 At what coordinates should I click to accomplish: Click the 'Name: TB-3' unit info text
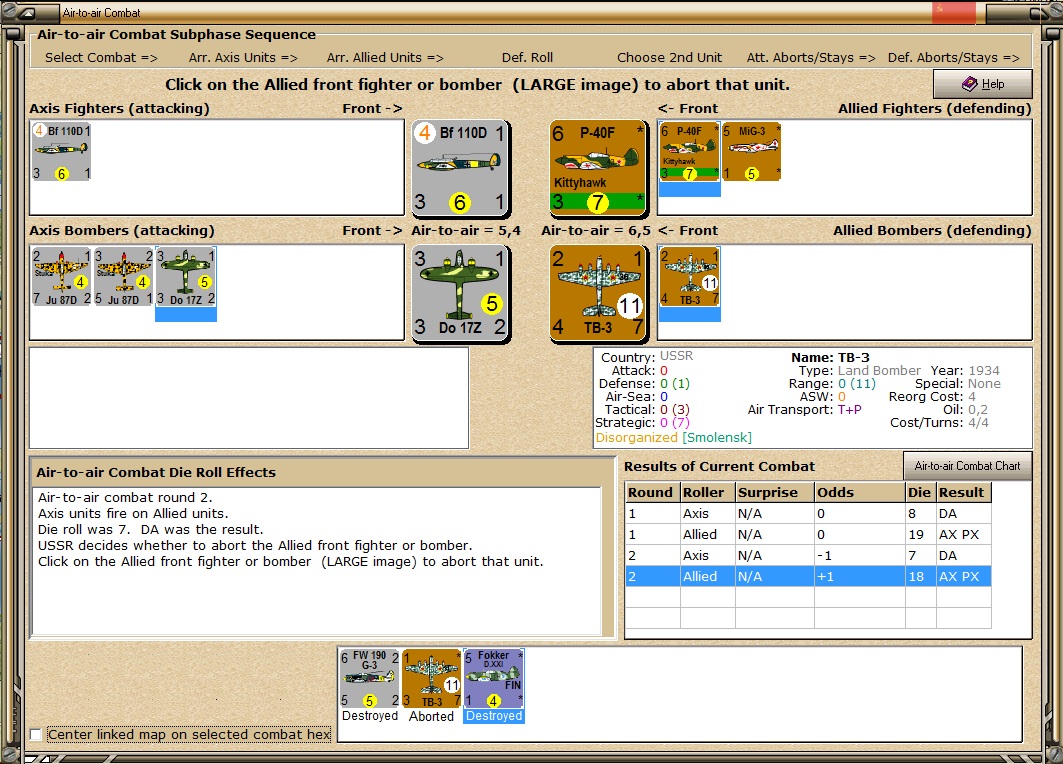point(830,357)
